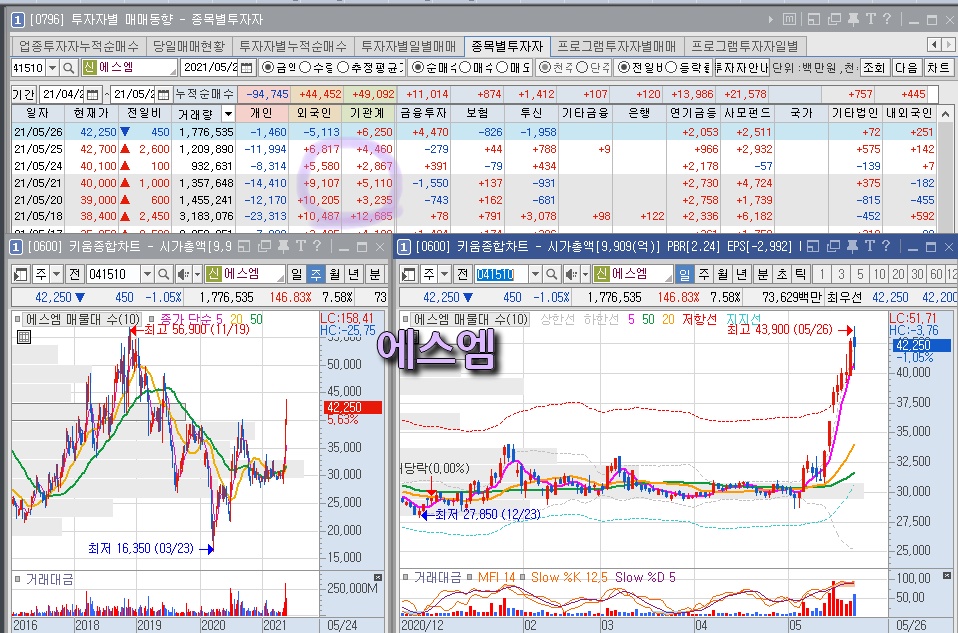958x633 pixels.
Task: Select the 매도 radio button
Action: [x=502, y=68]
